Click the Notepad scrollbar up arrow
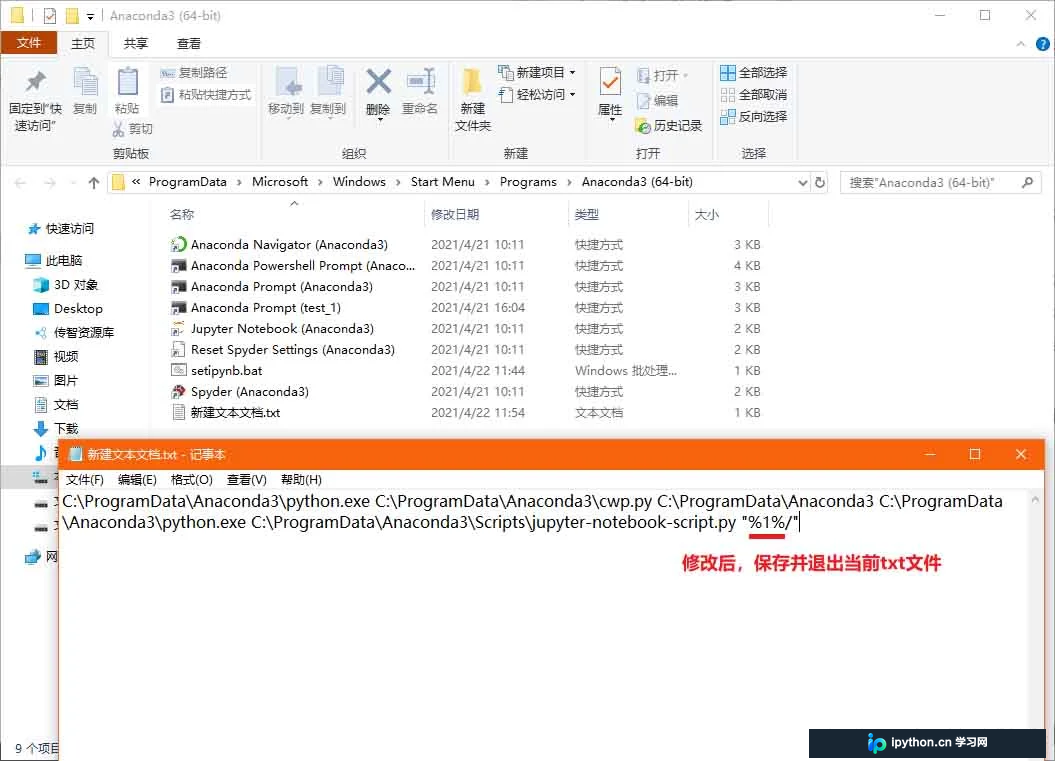Screen dimensions: 1055x761 (x=1035, y=500)
